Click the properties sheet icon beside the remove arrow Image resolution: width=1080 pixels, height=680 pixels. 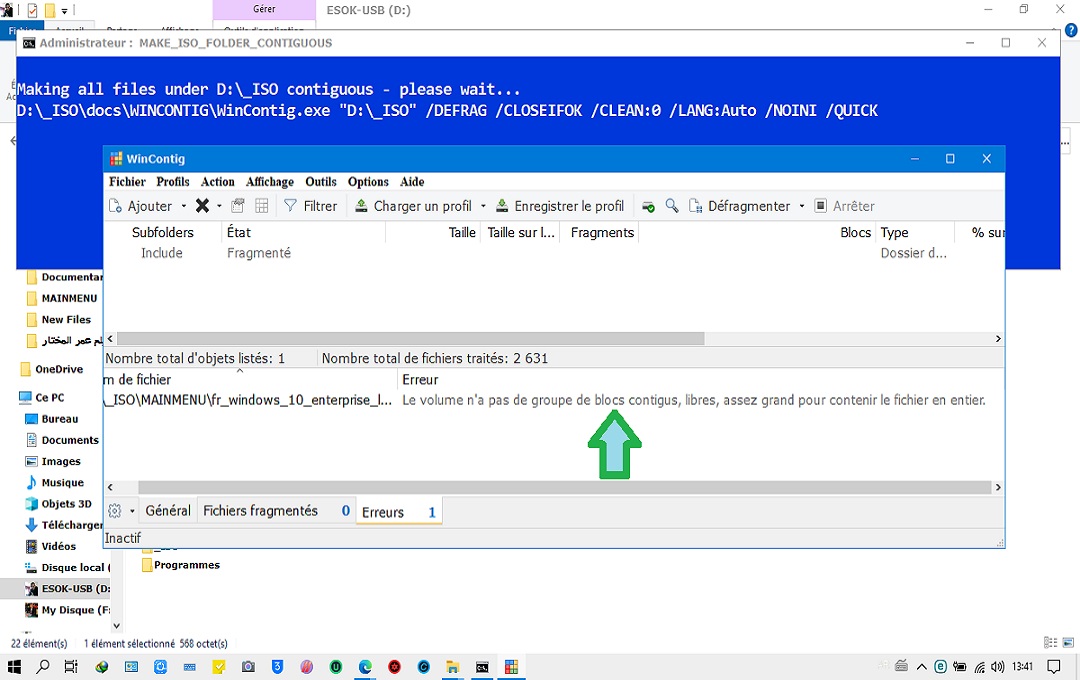pos(238,206)
